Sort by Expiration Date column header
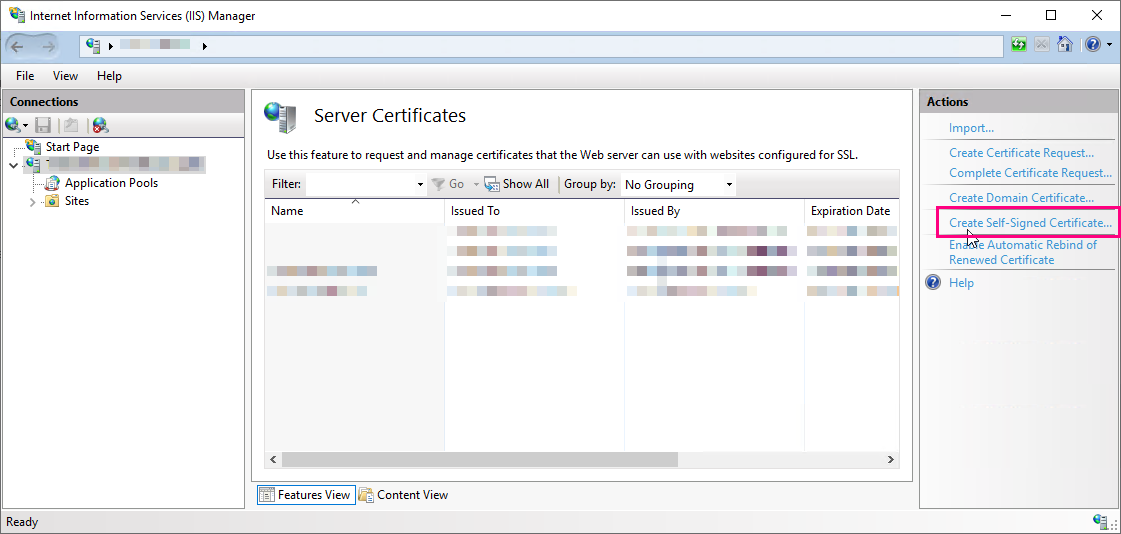Viewport: 1121px width, 534px height. (850, 211)
